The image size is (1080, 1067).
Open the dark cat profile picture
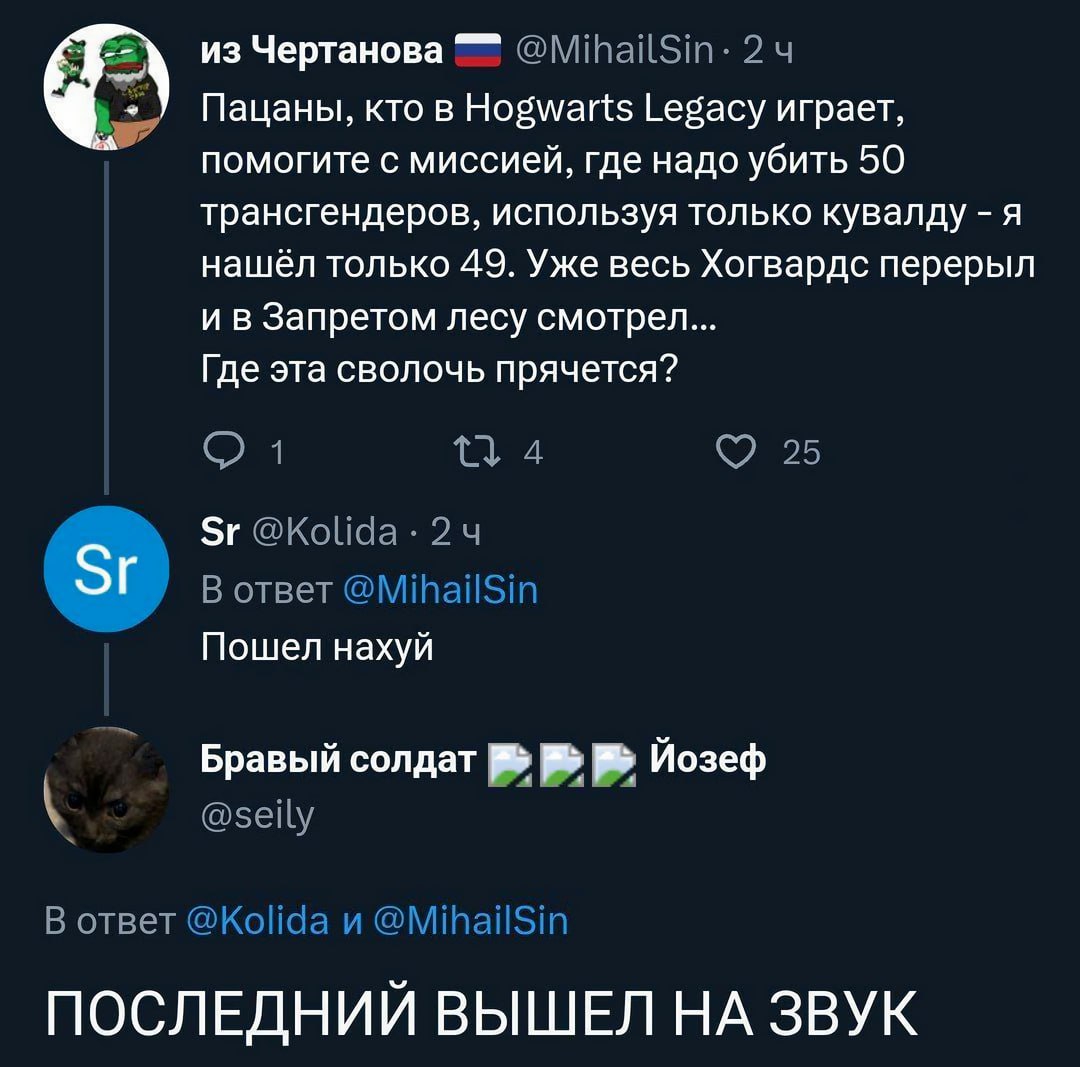point(105,790)
